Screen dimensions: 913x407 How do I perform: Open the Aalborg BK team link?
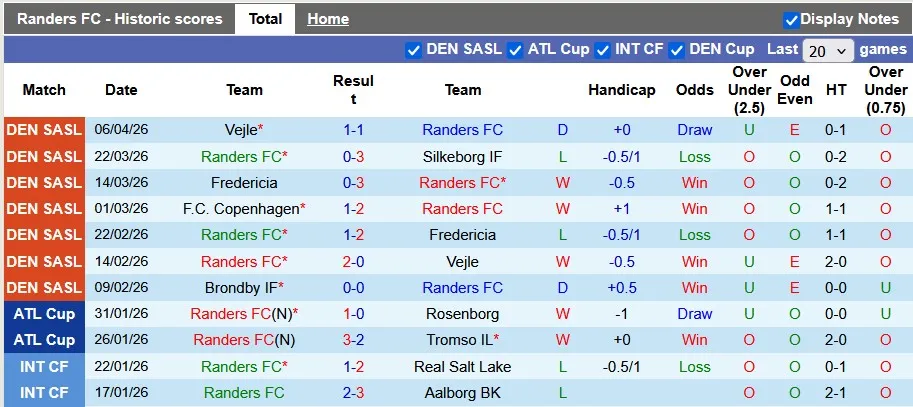click(462, 393)
